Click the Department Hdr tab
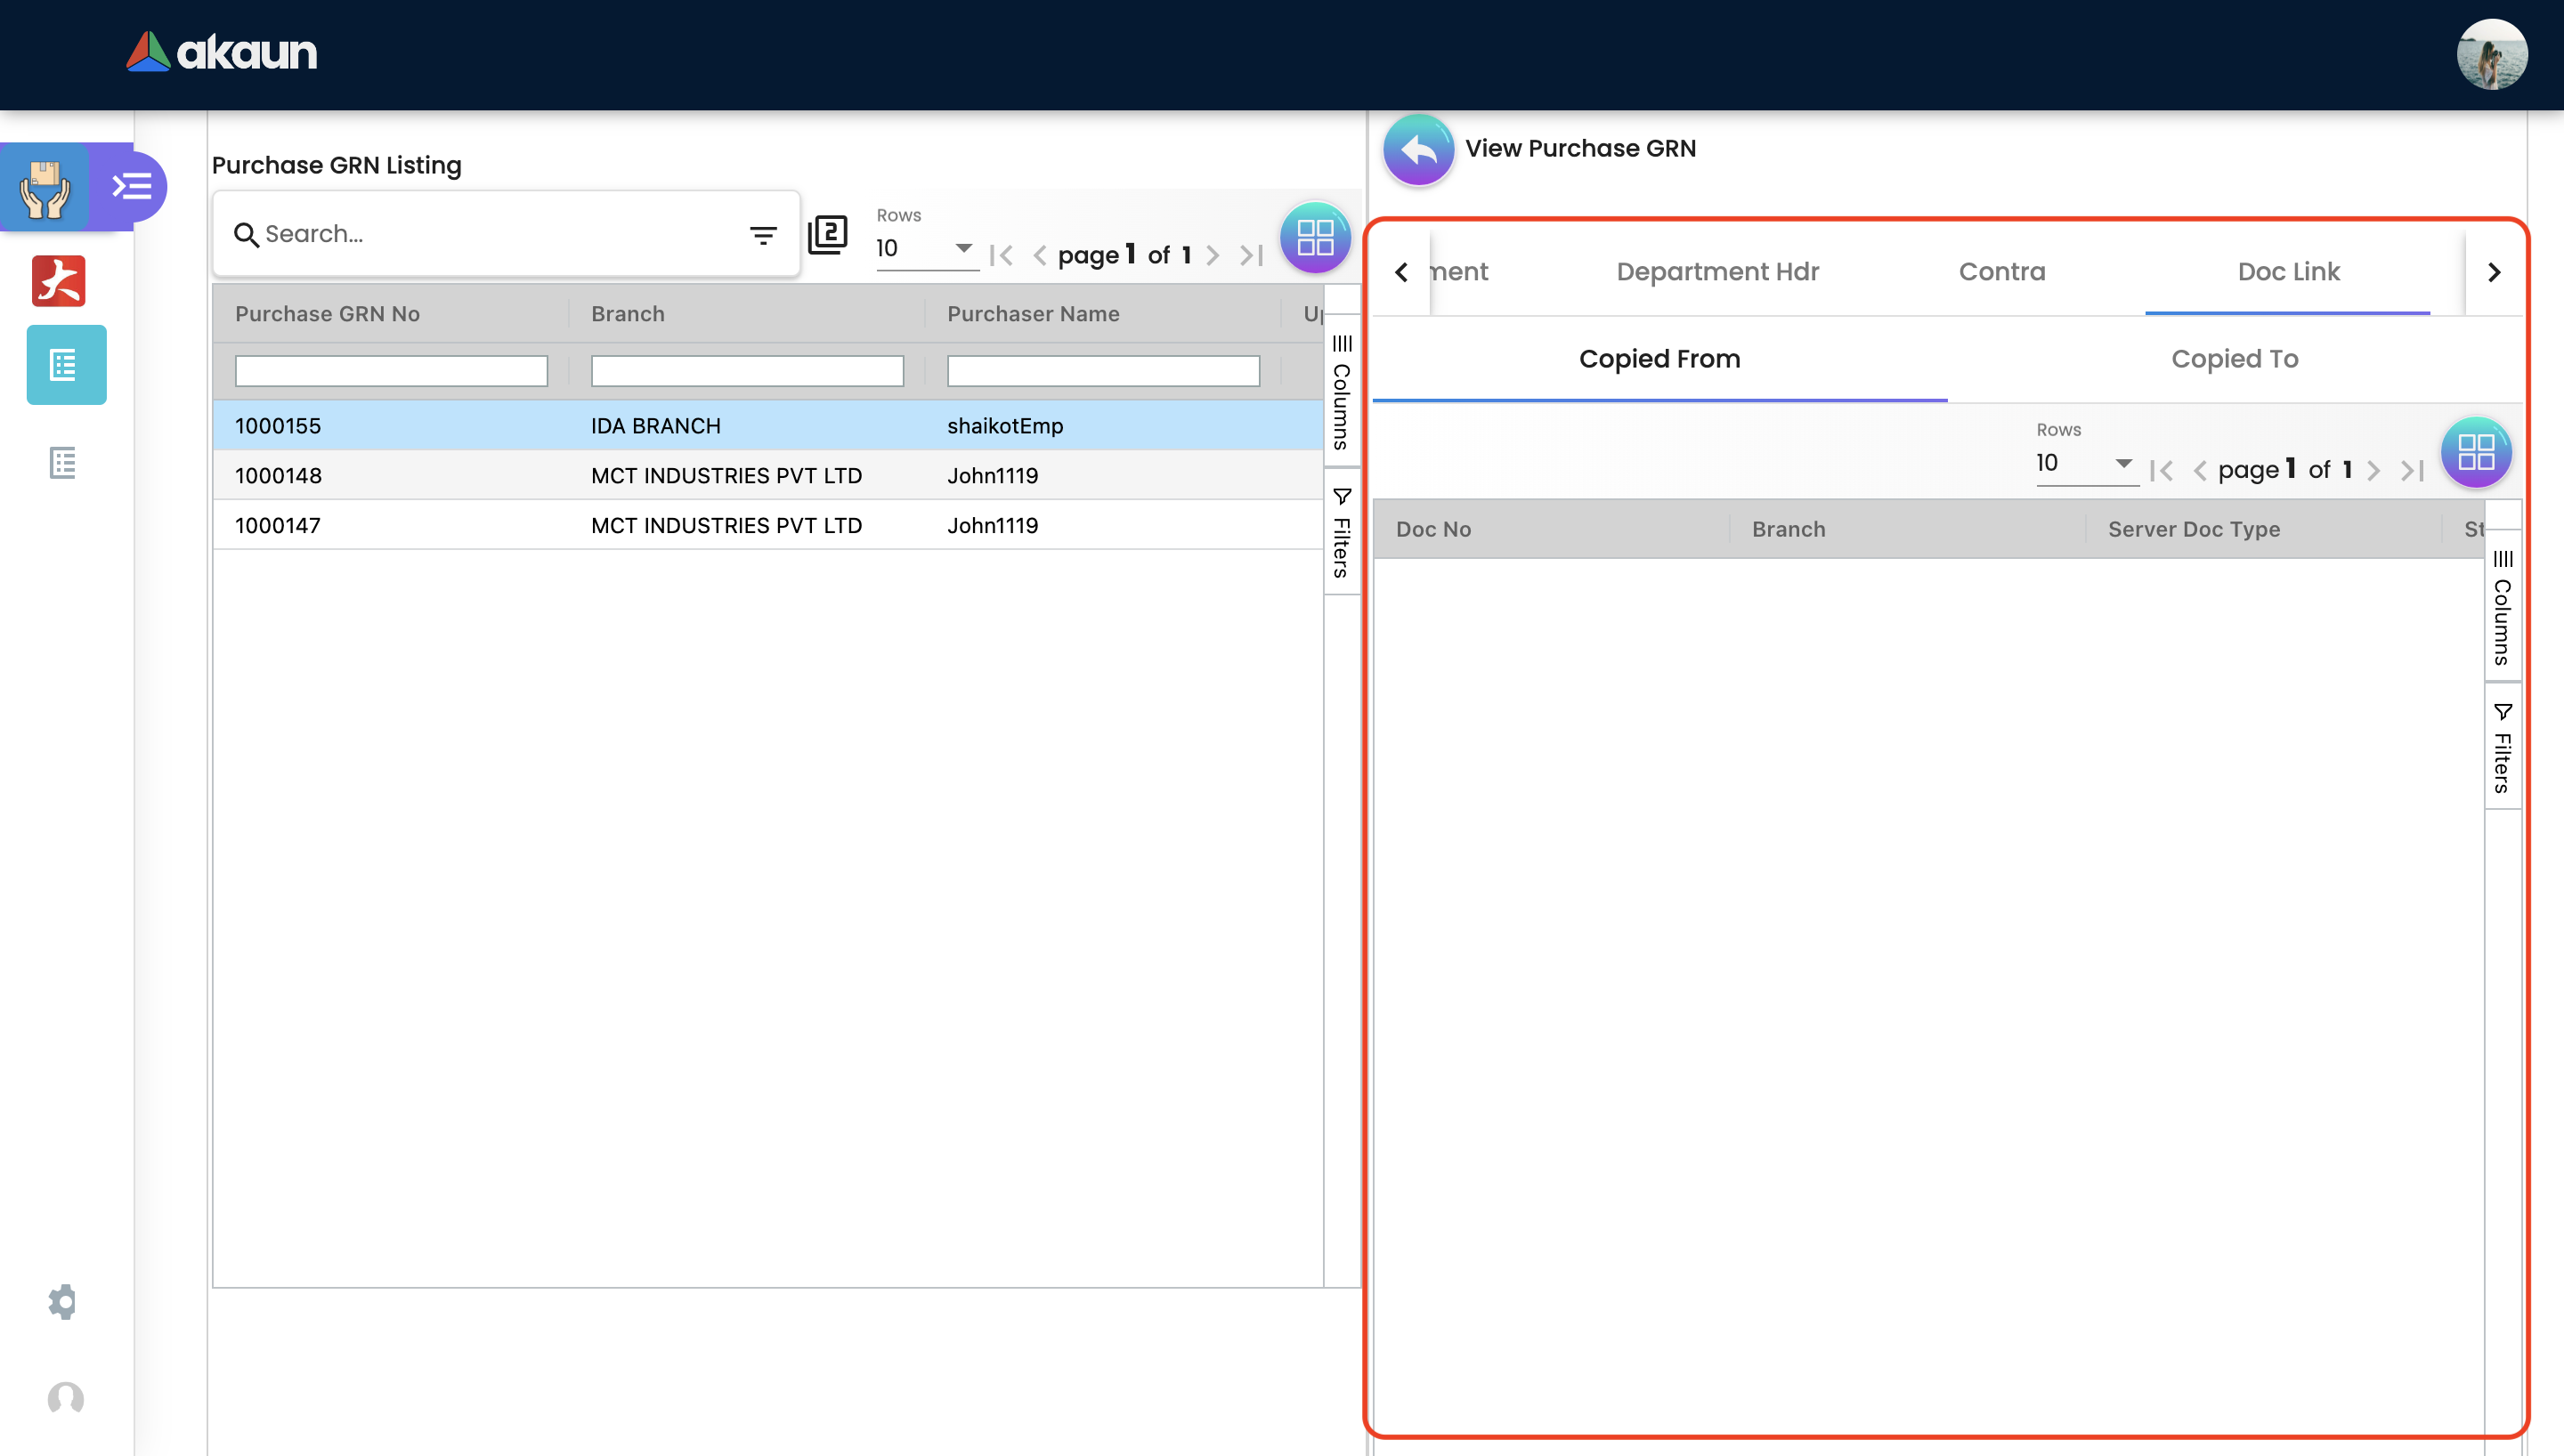The width and height of the screenshot is (2564, 1456). point(1717,272)
